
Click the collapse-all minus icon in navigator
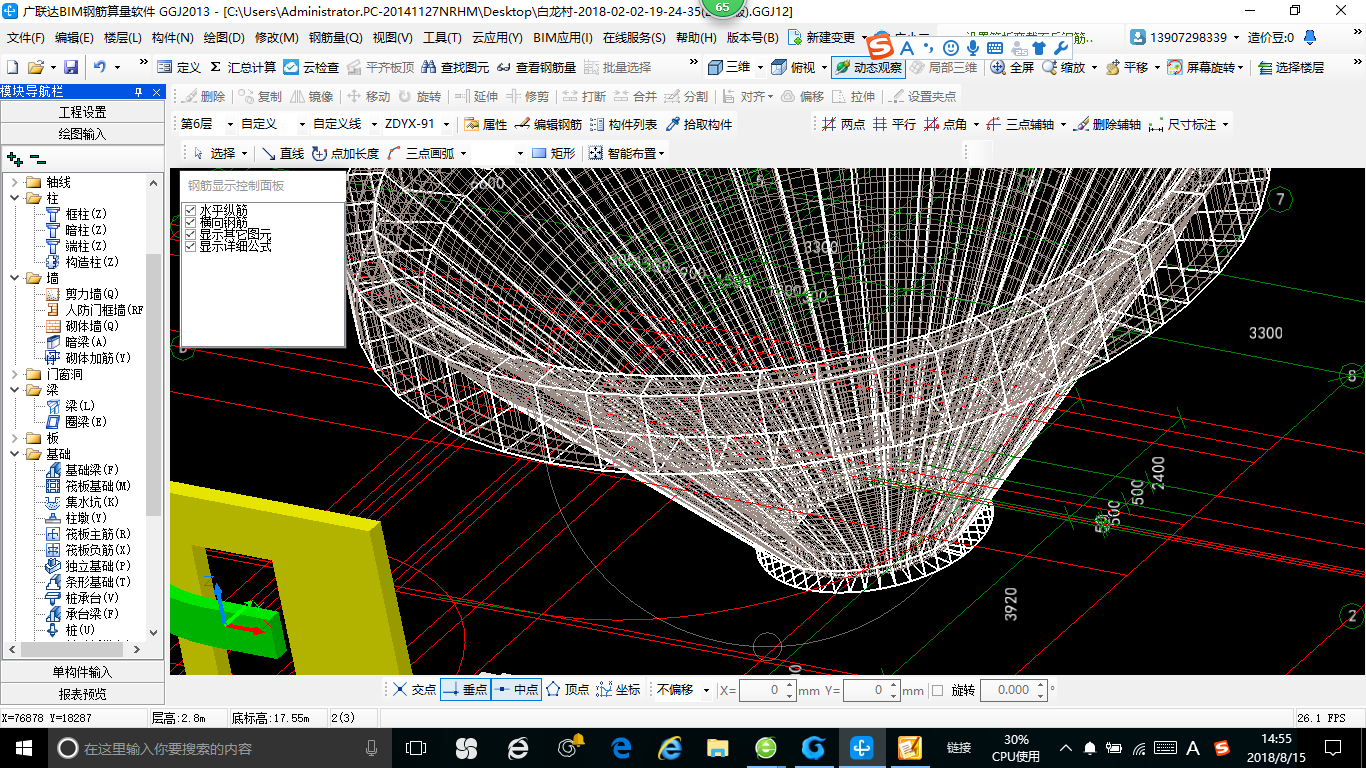[x=38, y=158]
